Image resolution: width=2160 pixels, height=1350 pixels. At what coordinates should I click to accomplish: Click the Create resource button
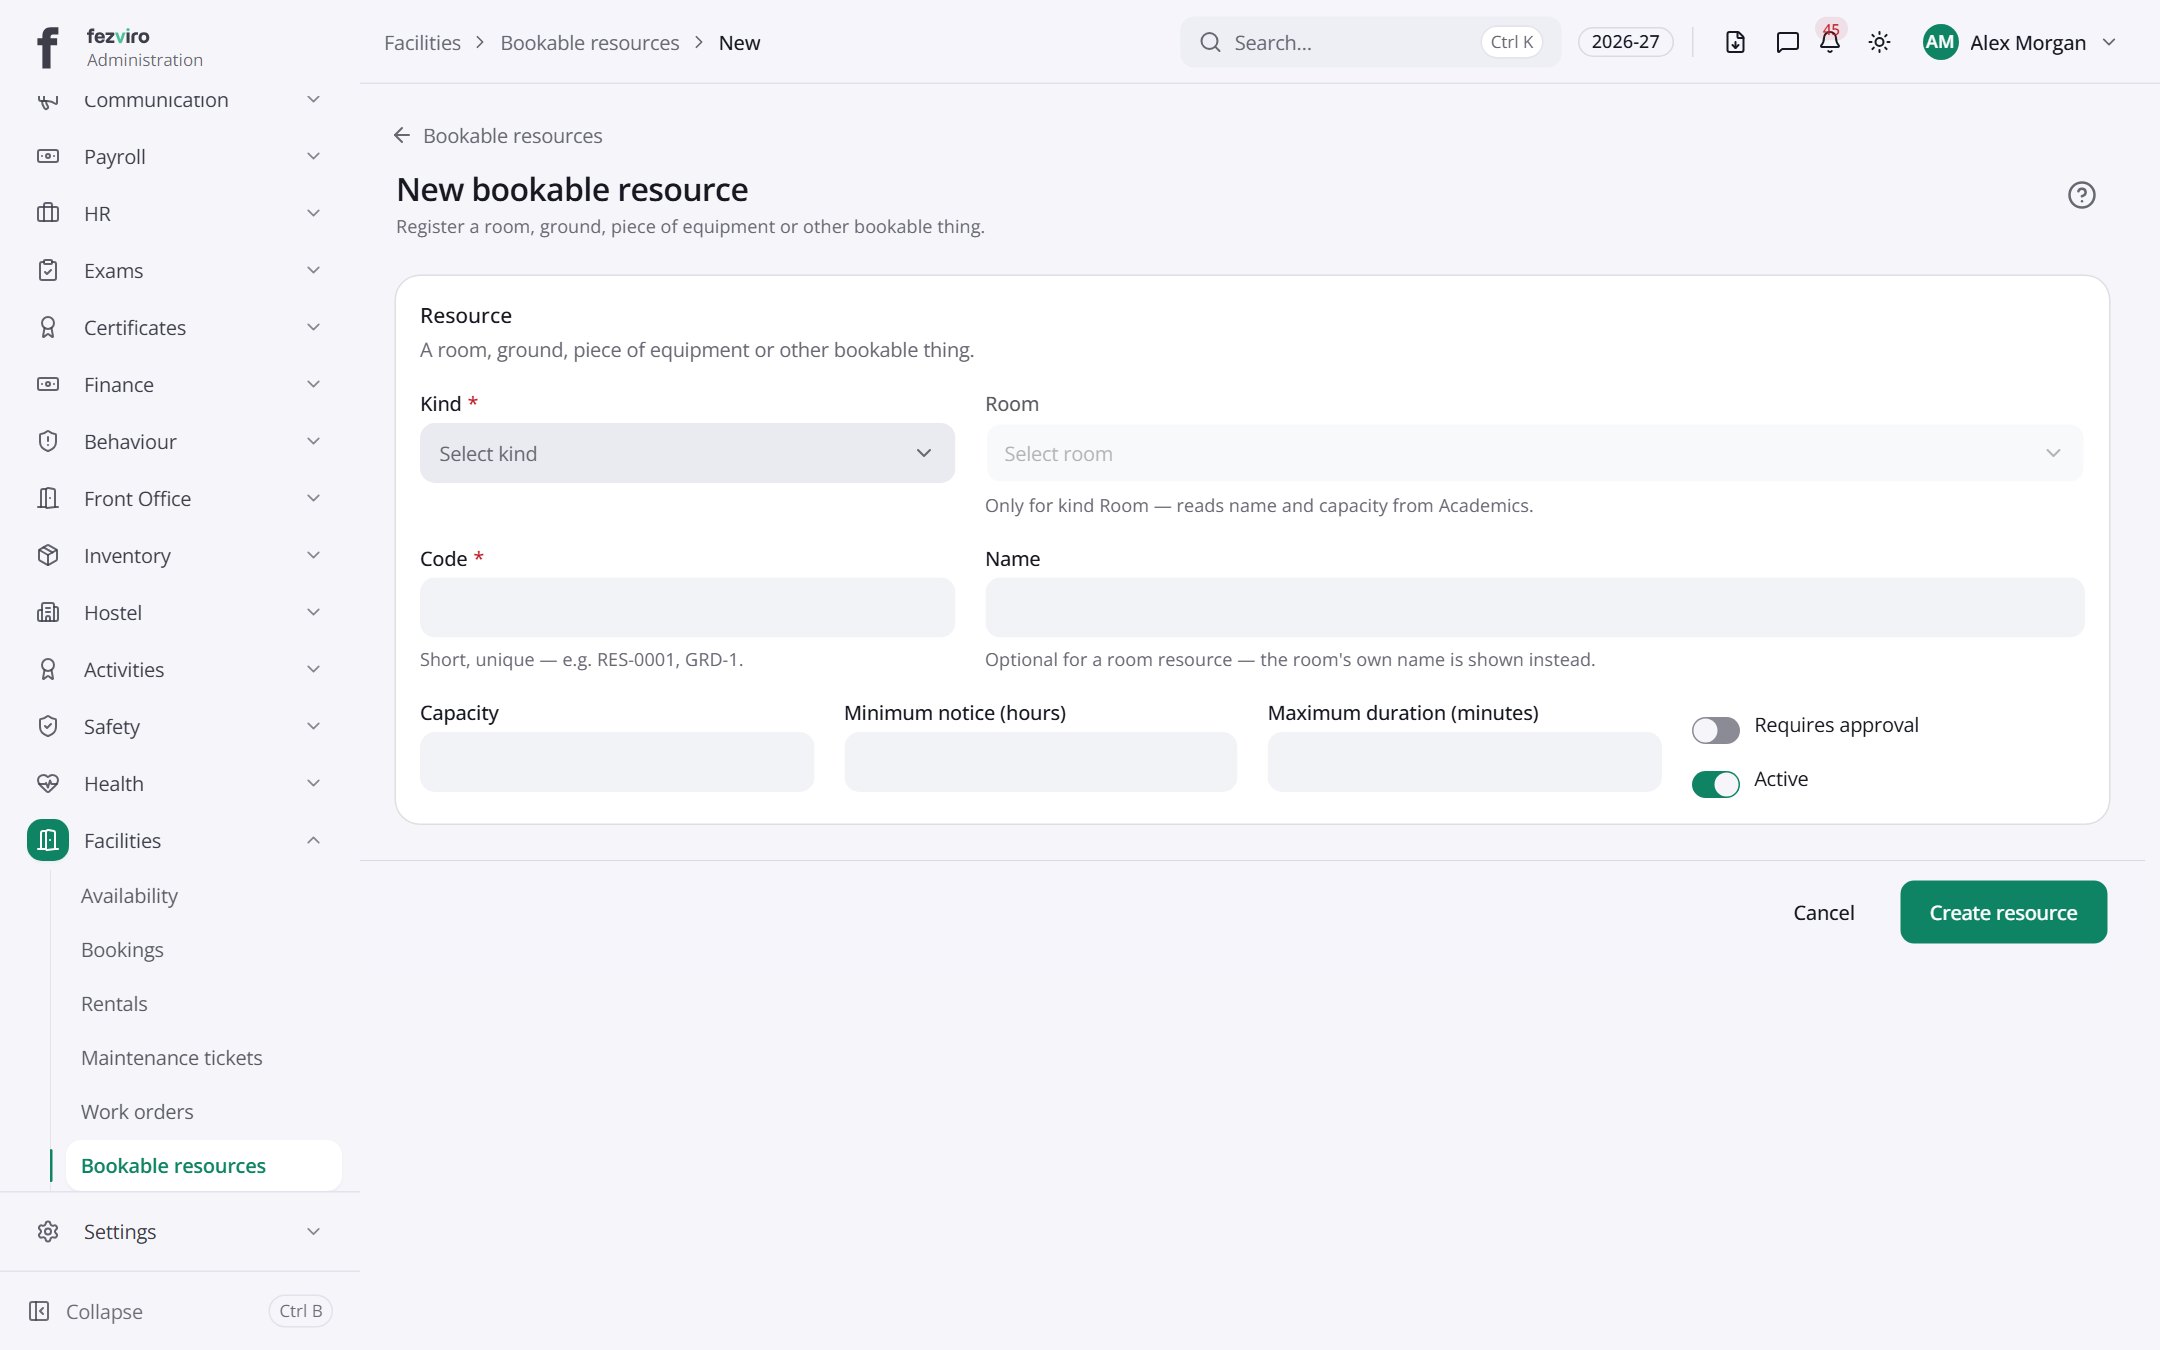pyautogui.click(x=2003, y=912)
